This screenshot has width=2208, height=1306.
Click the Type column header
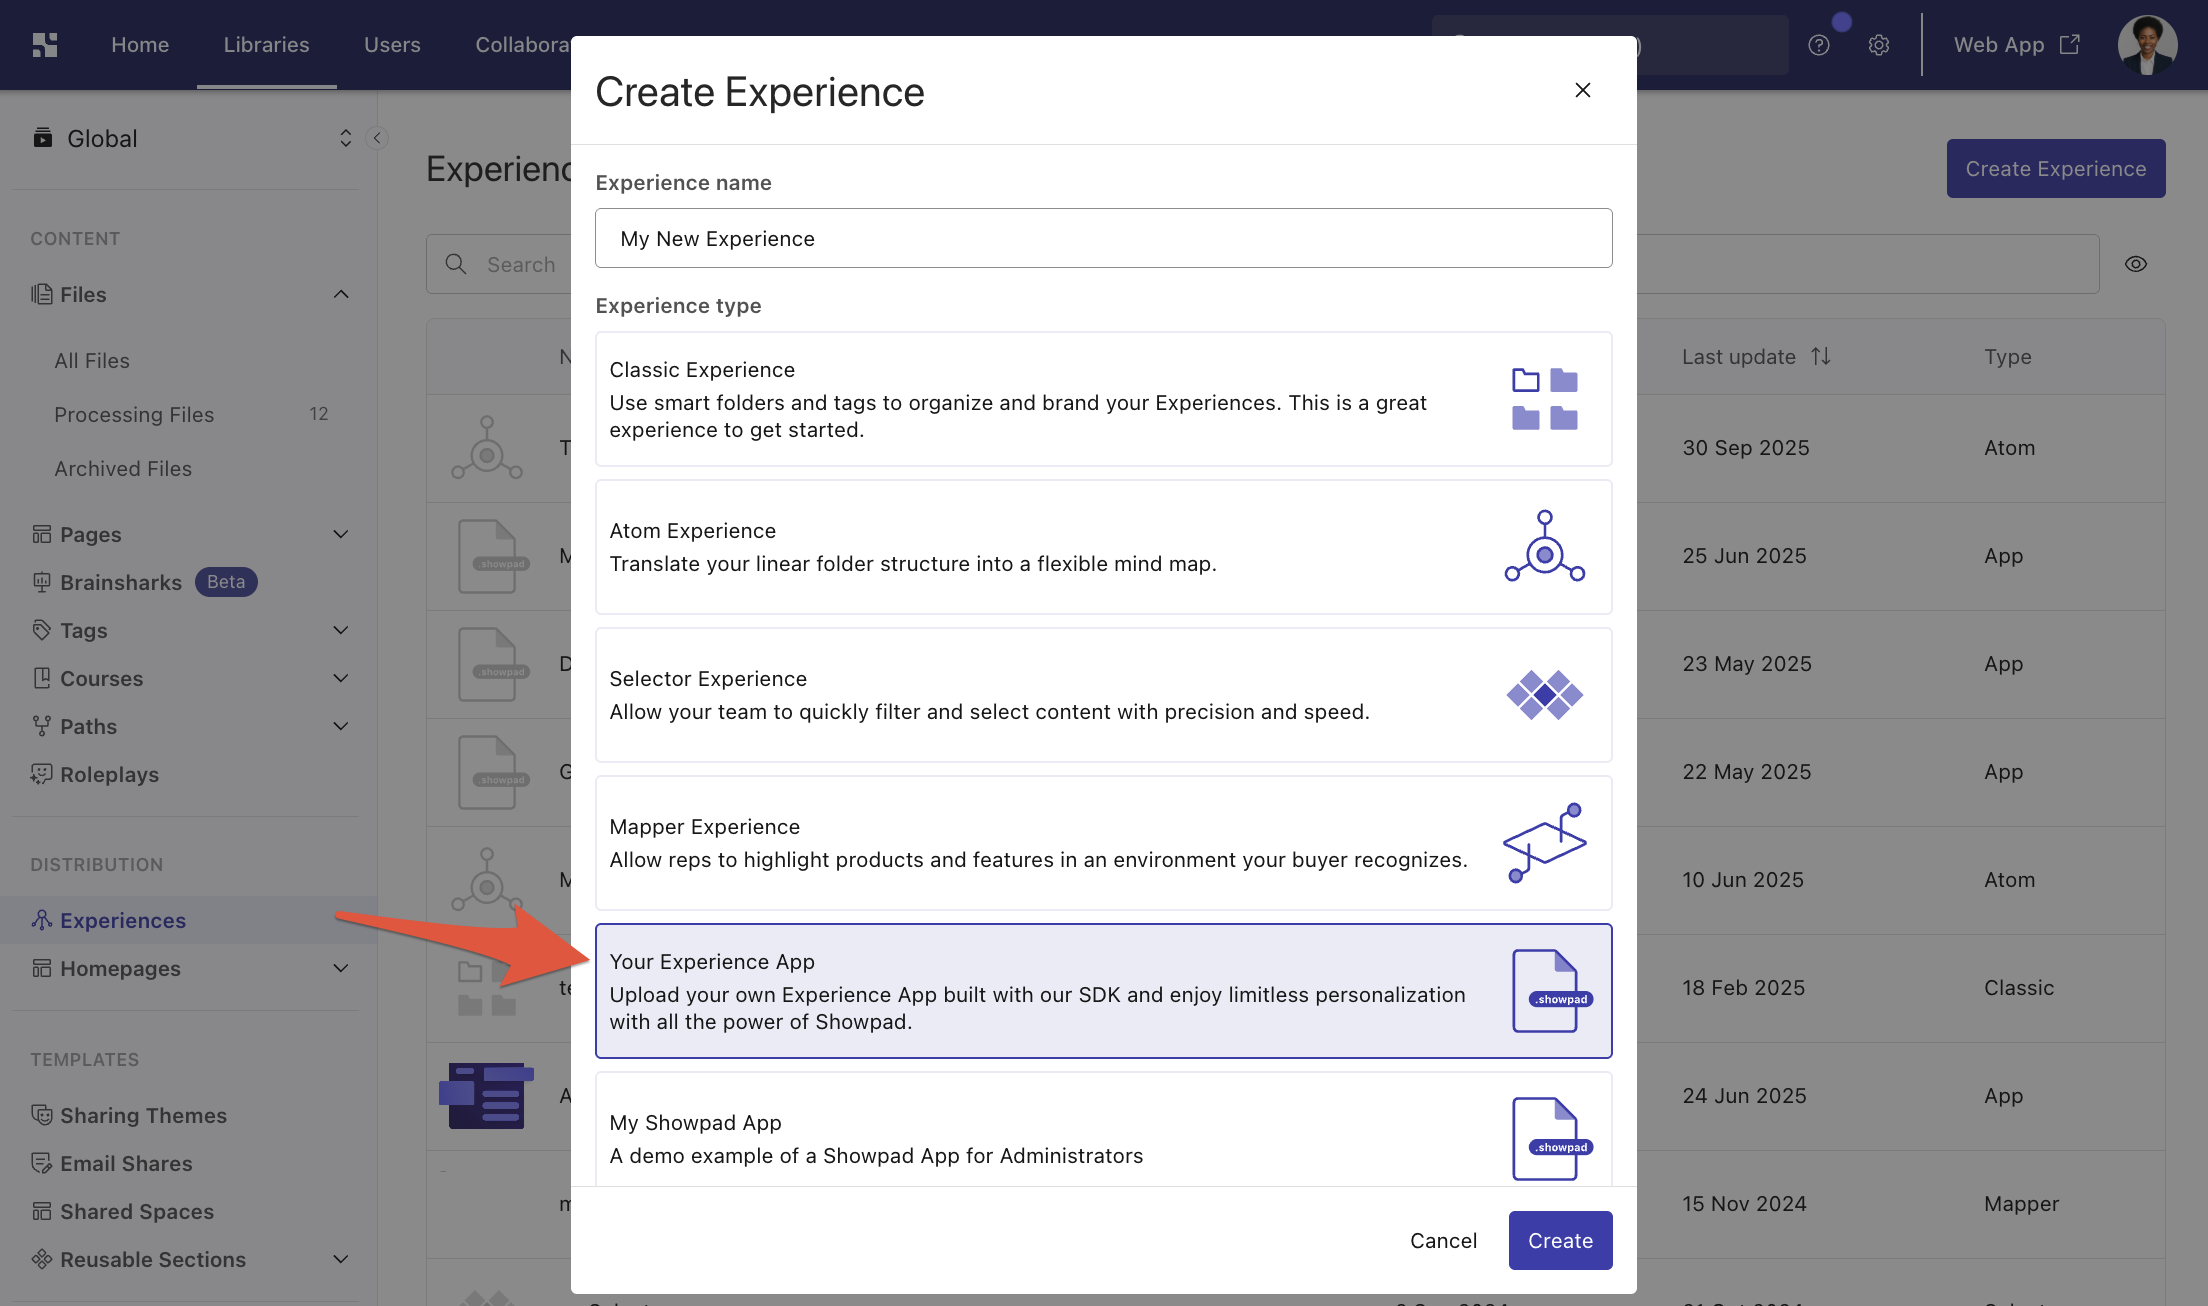point(2007,356)
